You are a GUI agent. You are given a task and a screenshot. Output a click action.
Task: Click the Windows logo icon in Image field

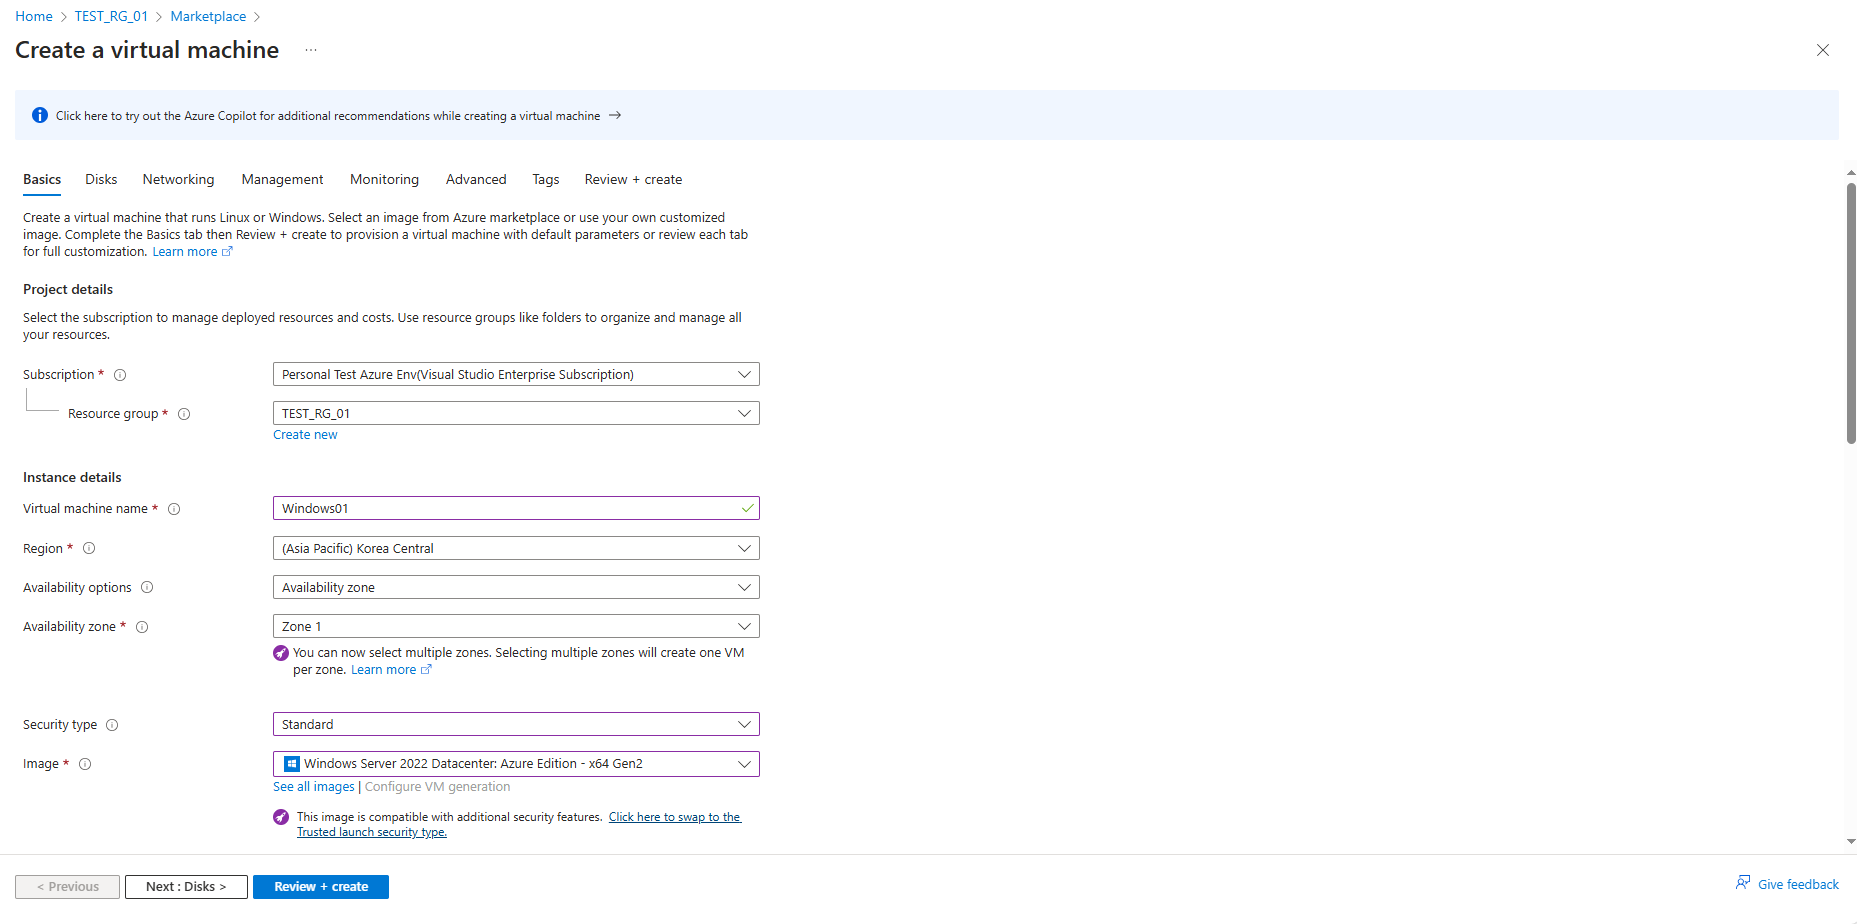[292, 764]
